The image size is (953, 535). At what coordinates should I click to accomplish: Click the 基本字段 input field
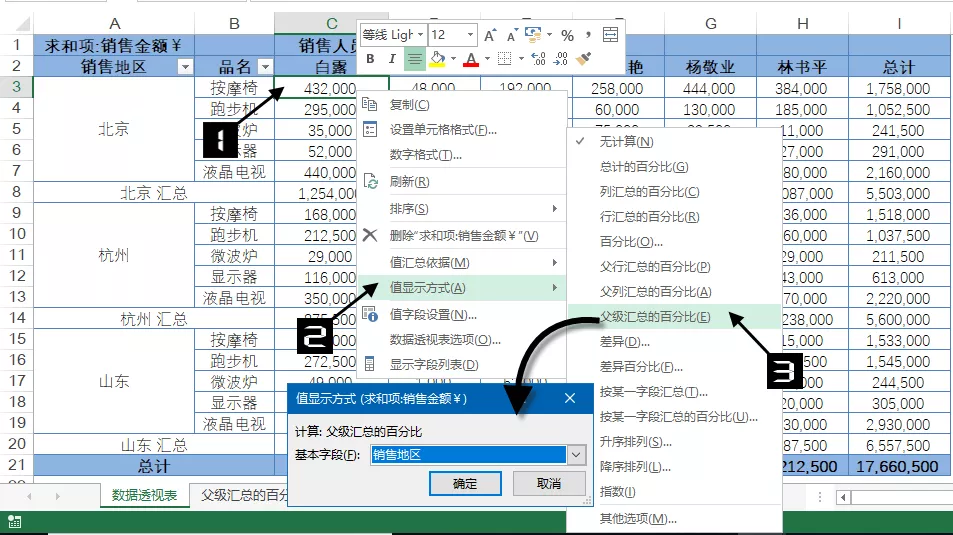point(469,455)
